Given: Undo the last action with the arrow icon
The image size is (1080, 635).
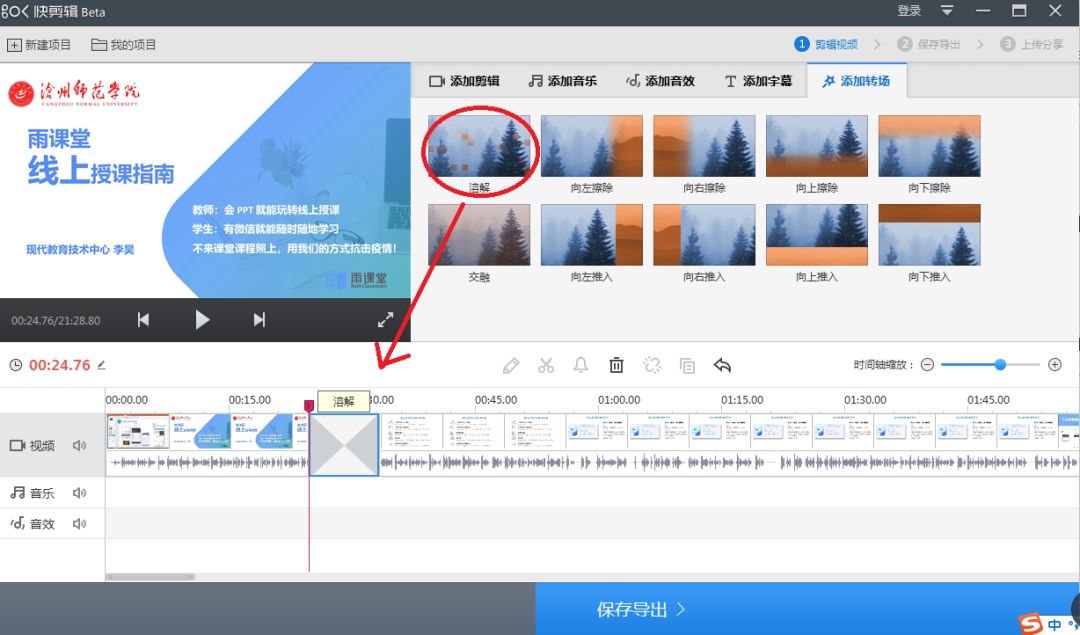Looking at the screenshot, I should (x=722, y=365).
